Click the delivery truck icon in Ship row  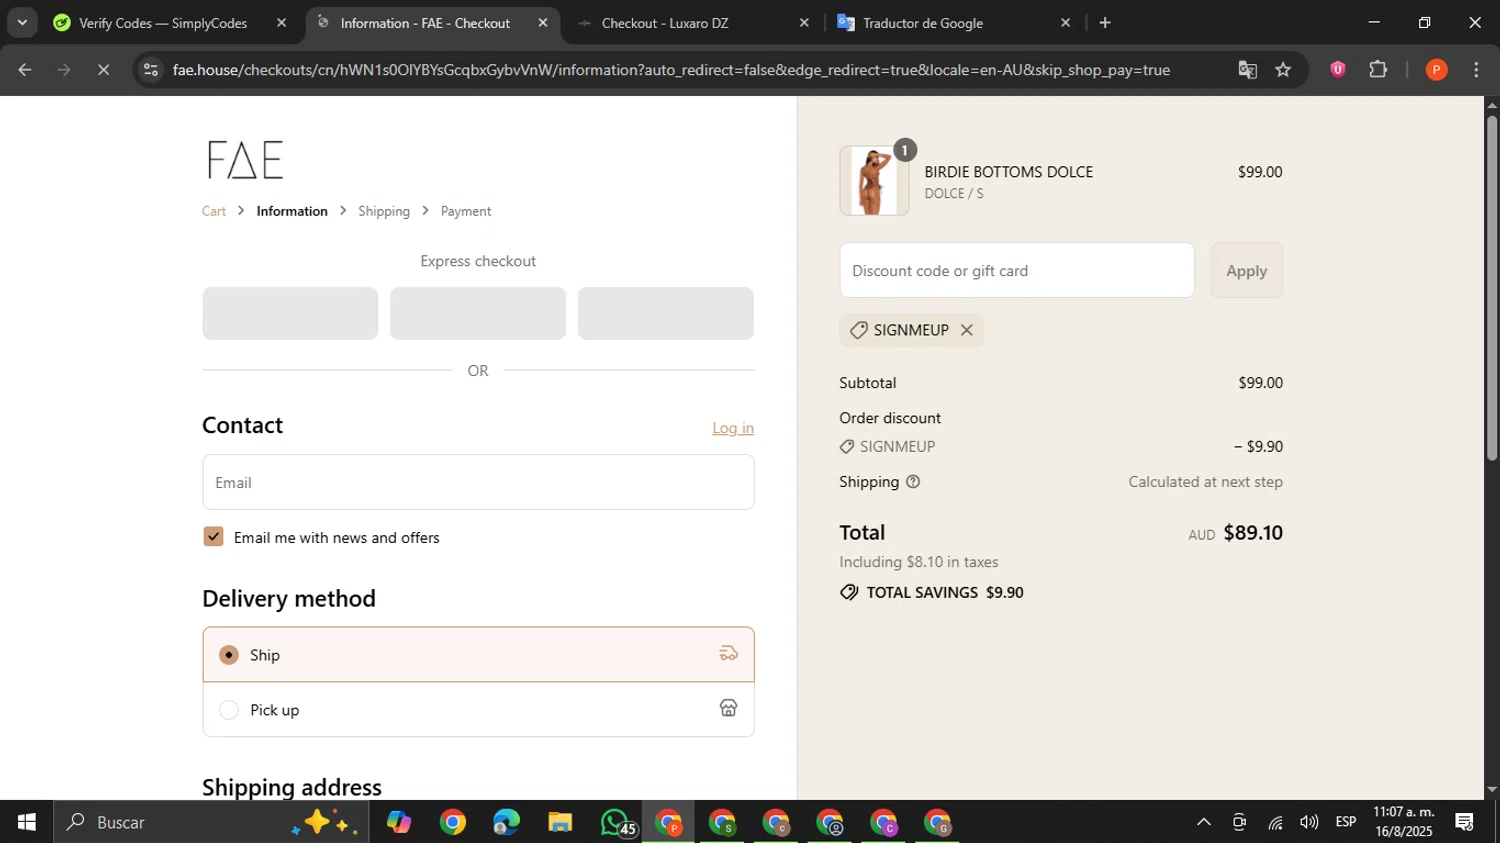[x=728, y=654]
